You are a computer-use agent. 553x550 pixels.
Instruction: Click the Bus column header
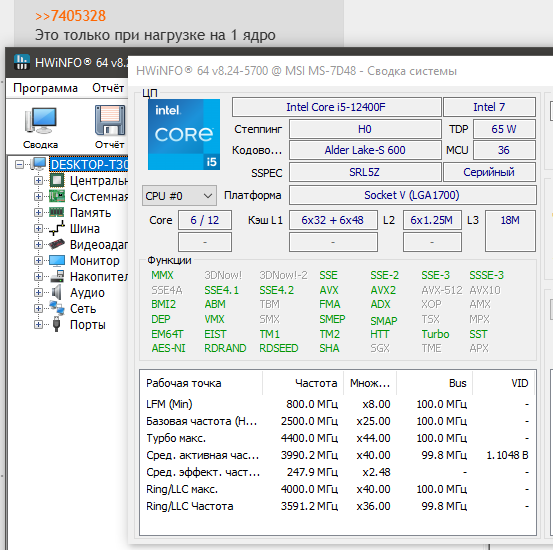(x=434, y=383)
